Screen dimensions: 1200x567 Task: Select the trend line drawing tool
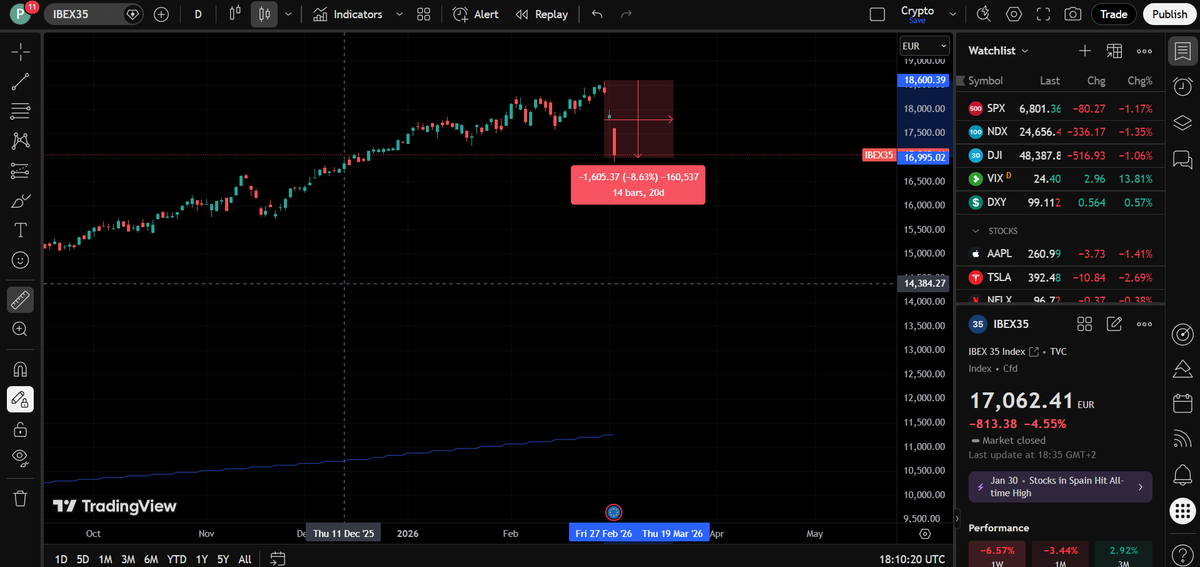pyautogui.click(x=20, y=82)
